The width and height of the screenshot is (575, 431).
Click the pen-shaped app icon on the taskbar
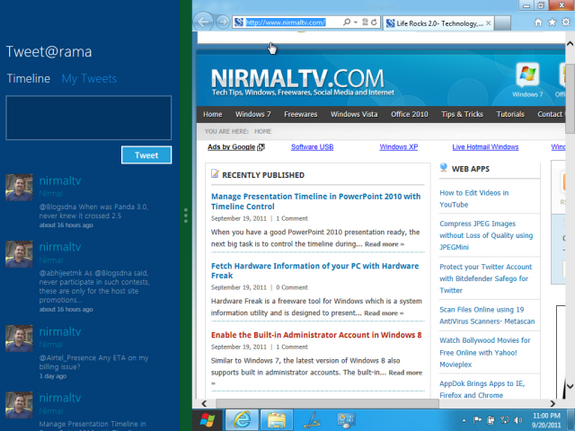312,420
